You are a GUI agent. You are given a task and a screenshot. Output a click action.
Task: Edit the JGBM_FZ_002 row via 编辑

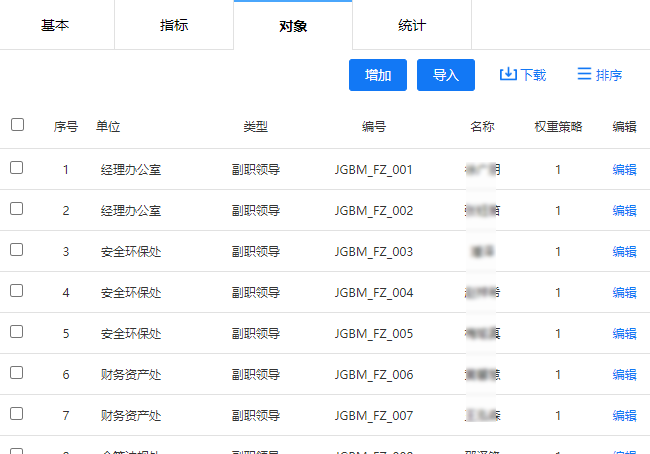[624, 211]
